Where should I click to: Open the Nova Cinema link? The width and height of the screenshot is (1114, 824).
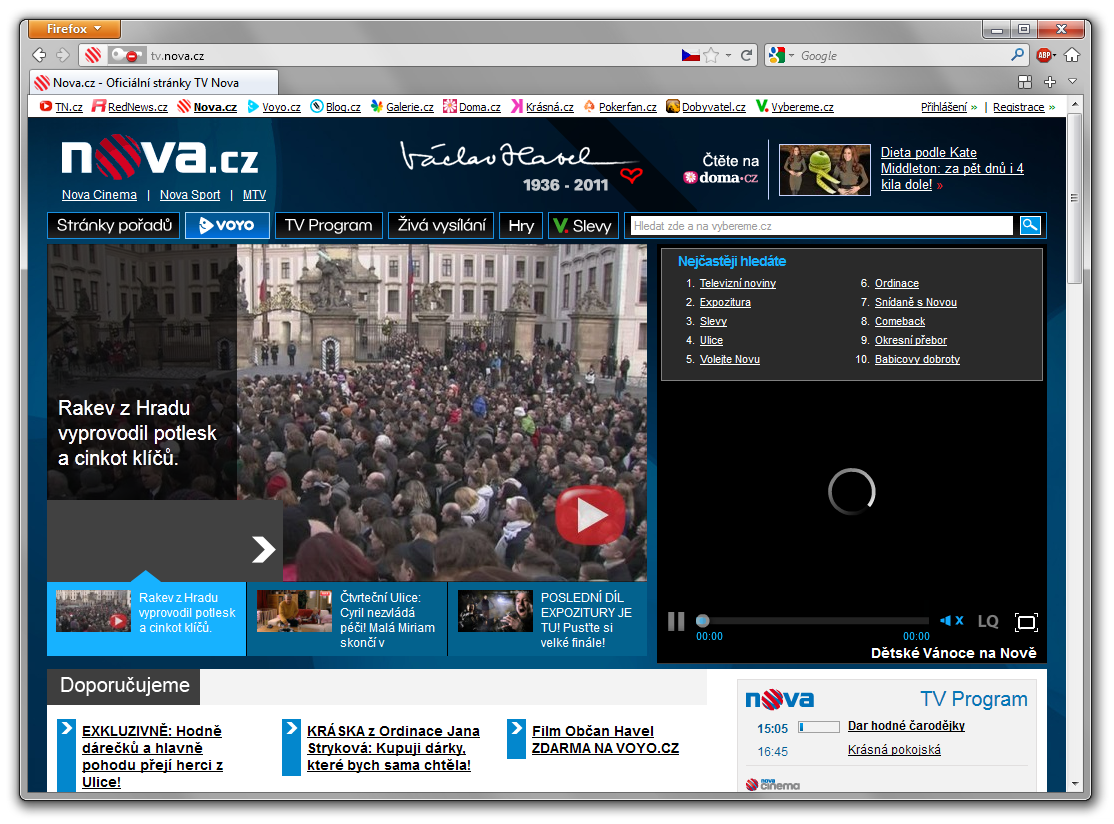[99, 195]
